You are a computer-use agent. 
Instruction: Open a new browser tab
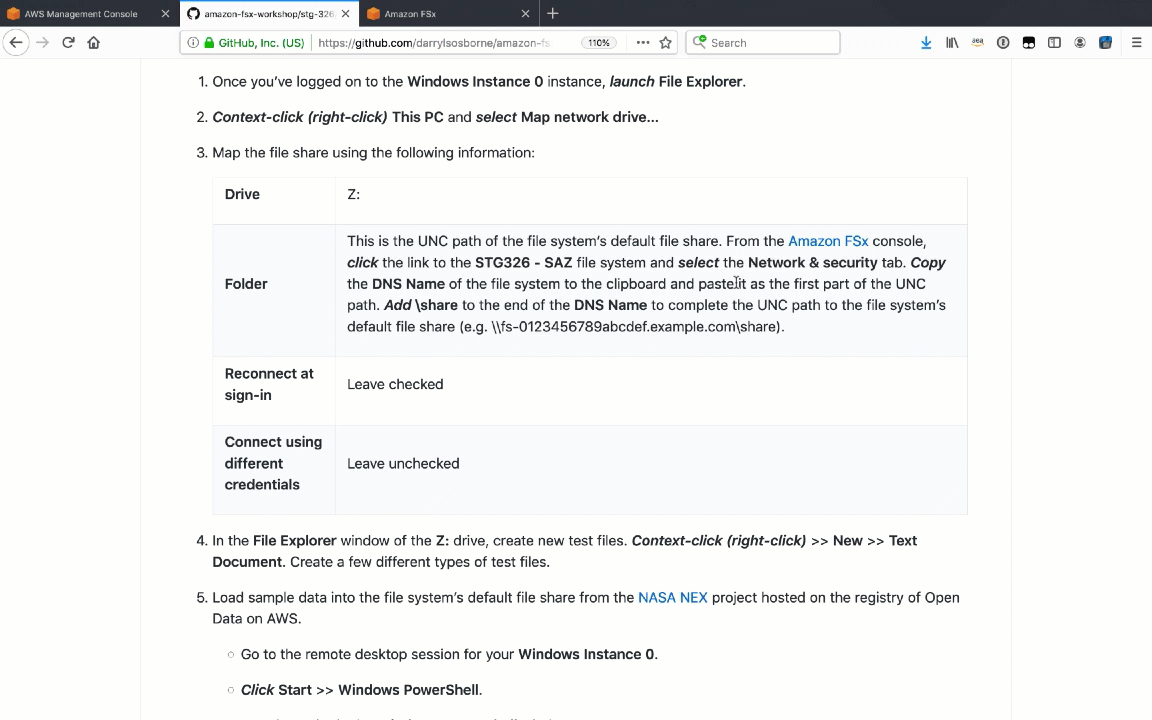point(553,13)
